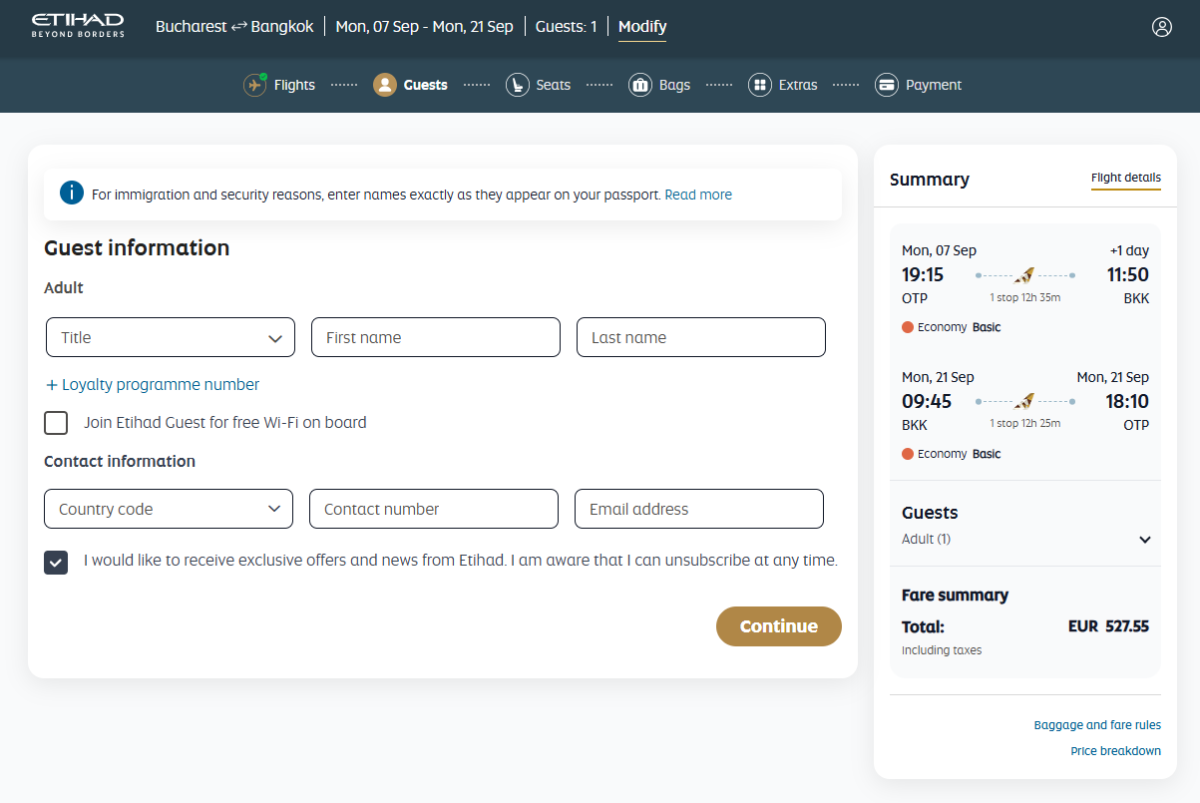Click the Extras step grid icon

[x=760, y=85]
